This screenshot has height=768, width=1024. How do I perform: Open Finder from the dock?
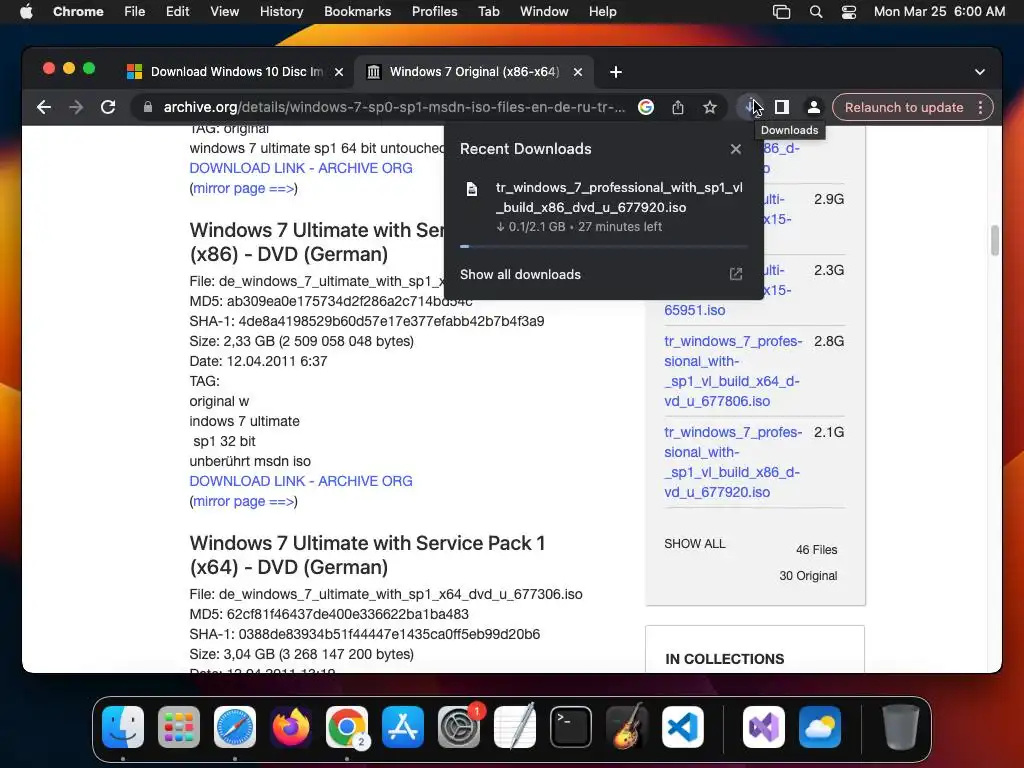point(123,727)
